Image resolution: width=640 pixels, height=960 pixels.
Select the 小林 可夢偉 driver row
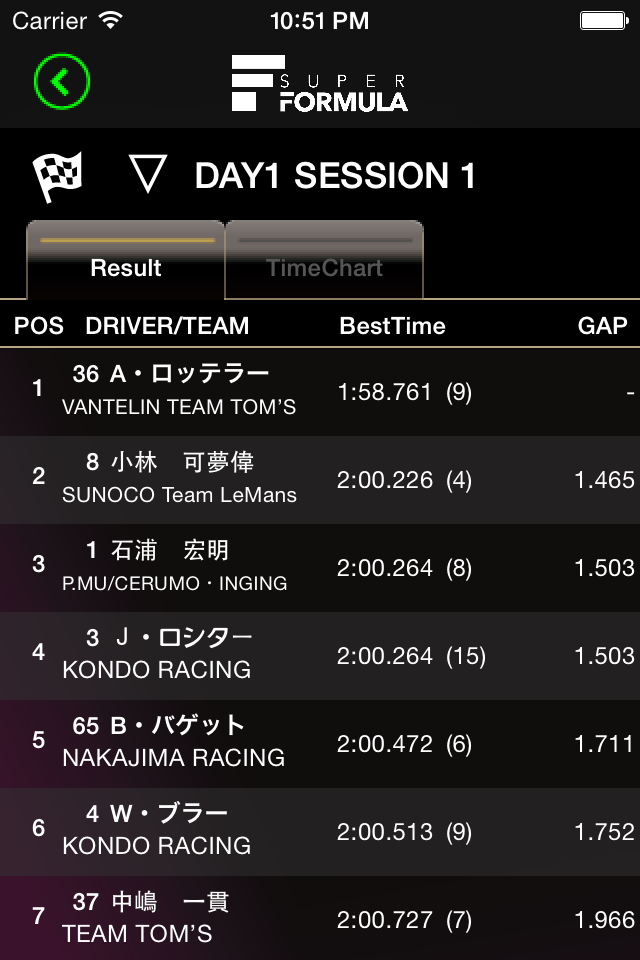click(320, 479)
